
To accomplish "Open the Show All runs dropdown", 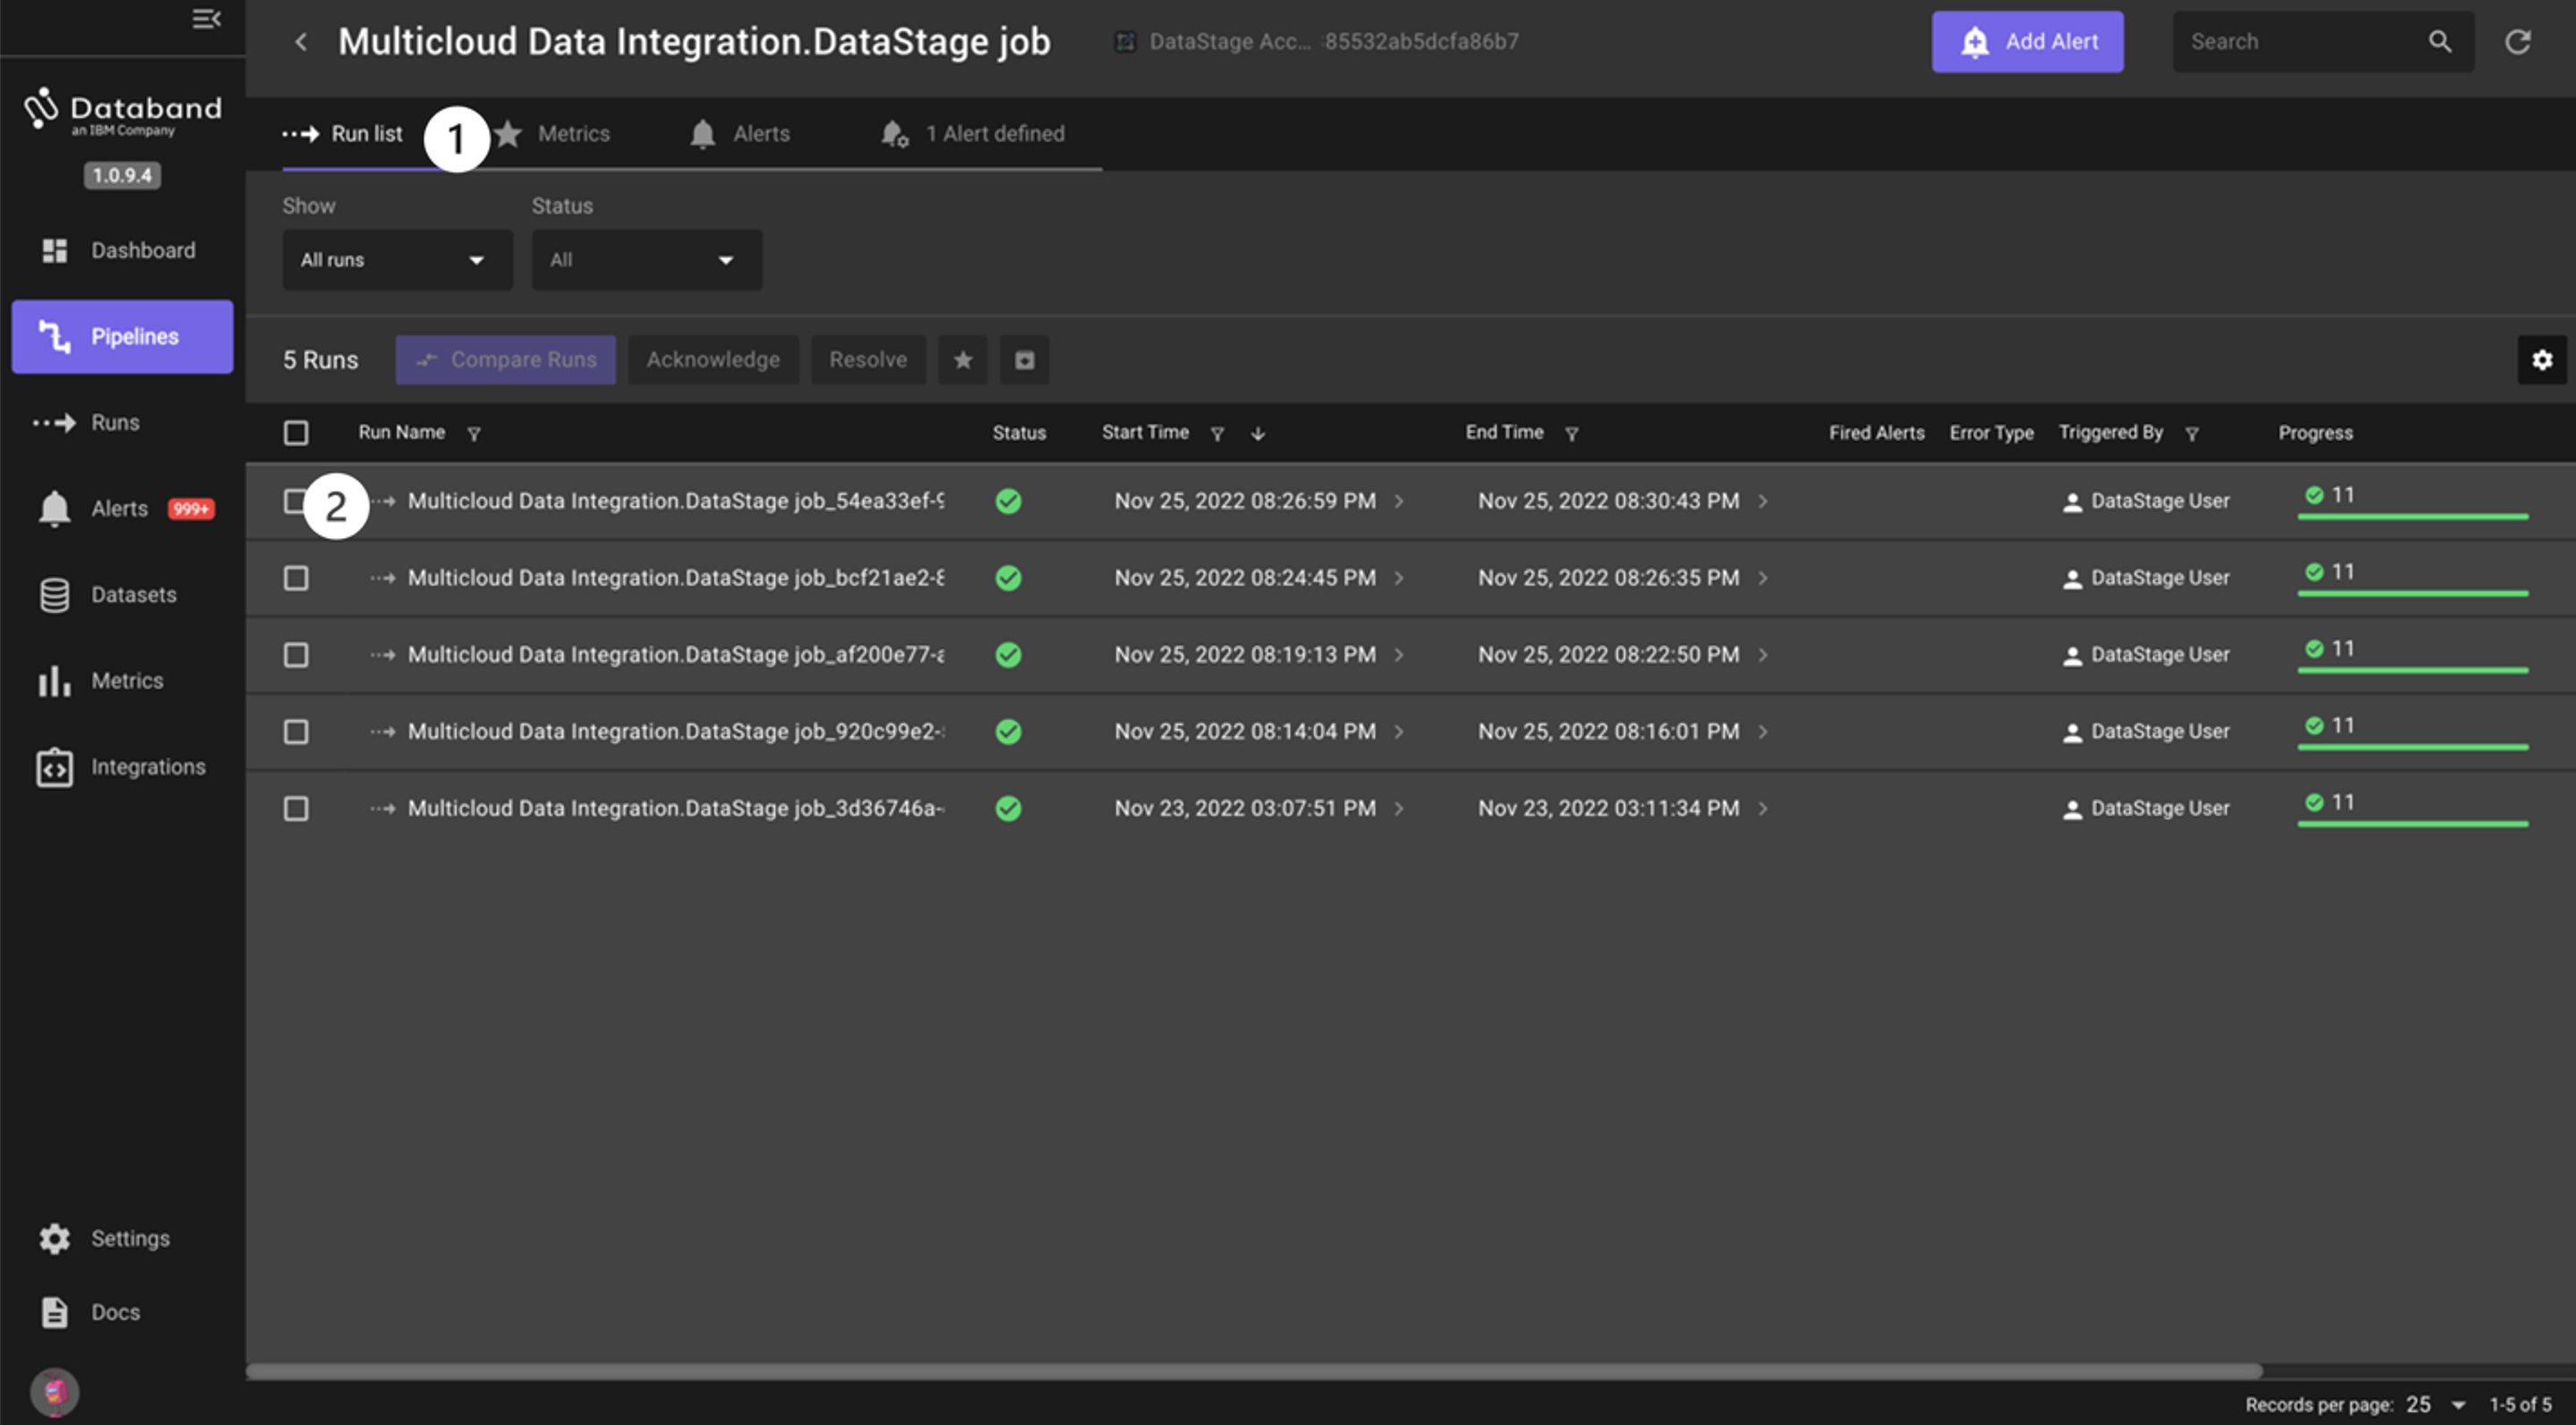I will click(397, 260).
